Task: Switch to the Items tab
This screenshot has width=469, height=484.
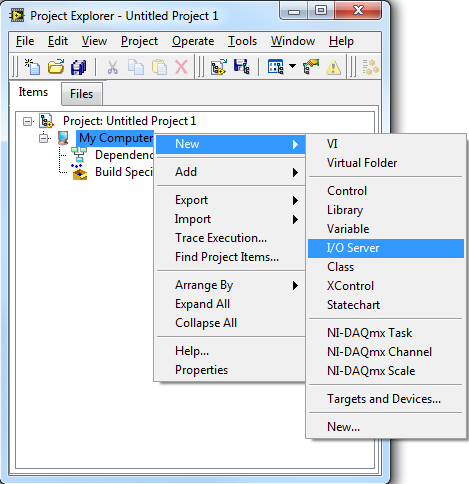Action: 33,92
